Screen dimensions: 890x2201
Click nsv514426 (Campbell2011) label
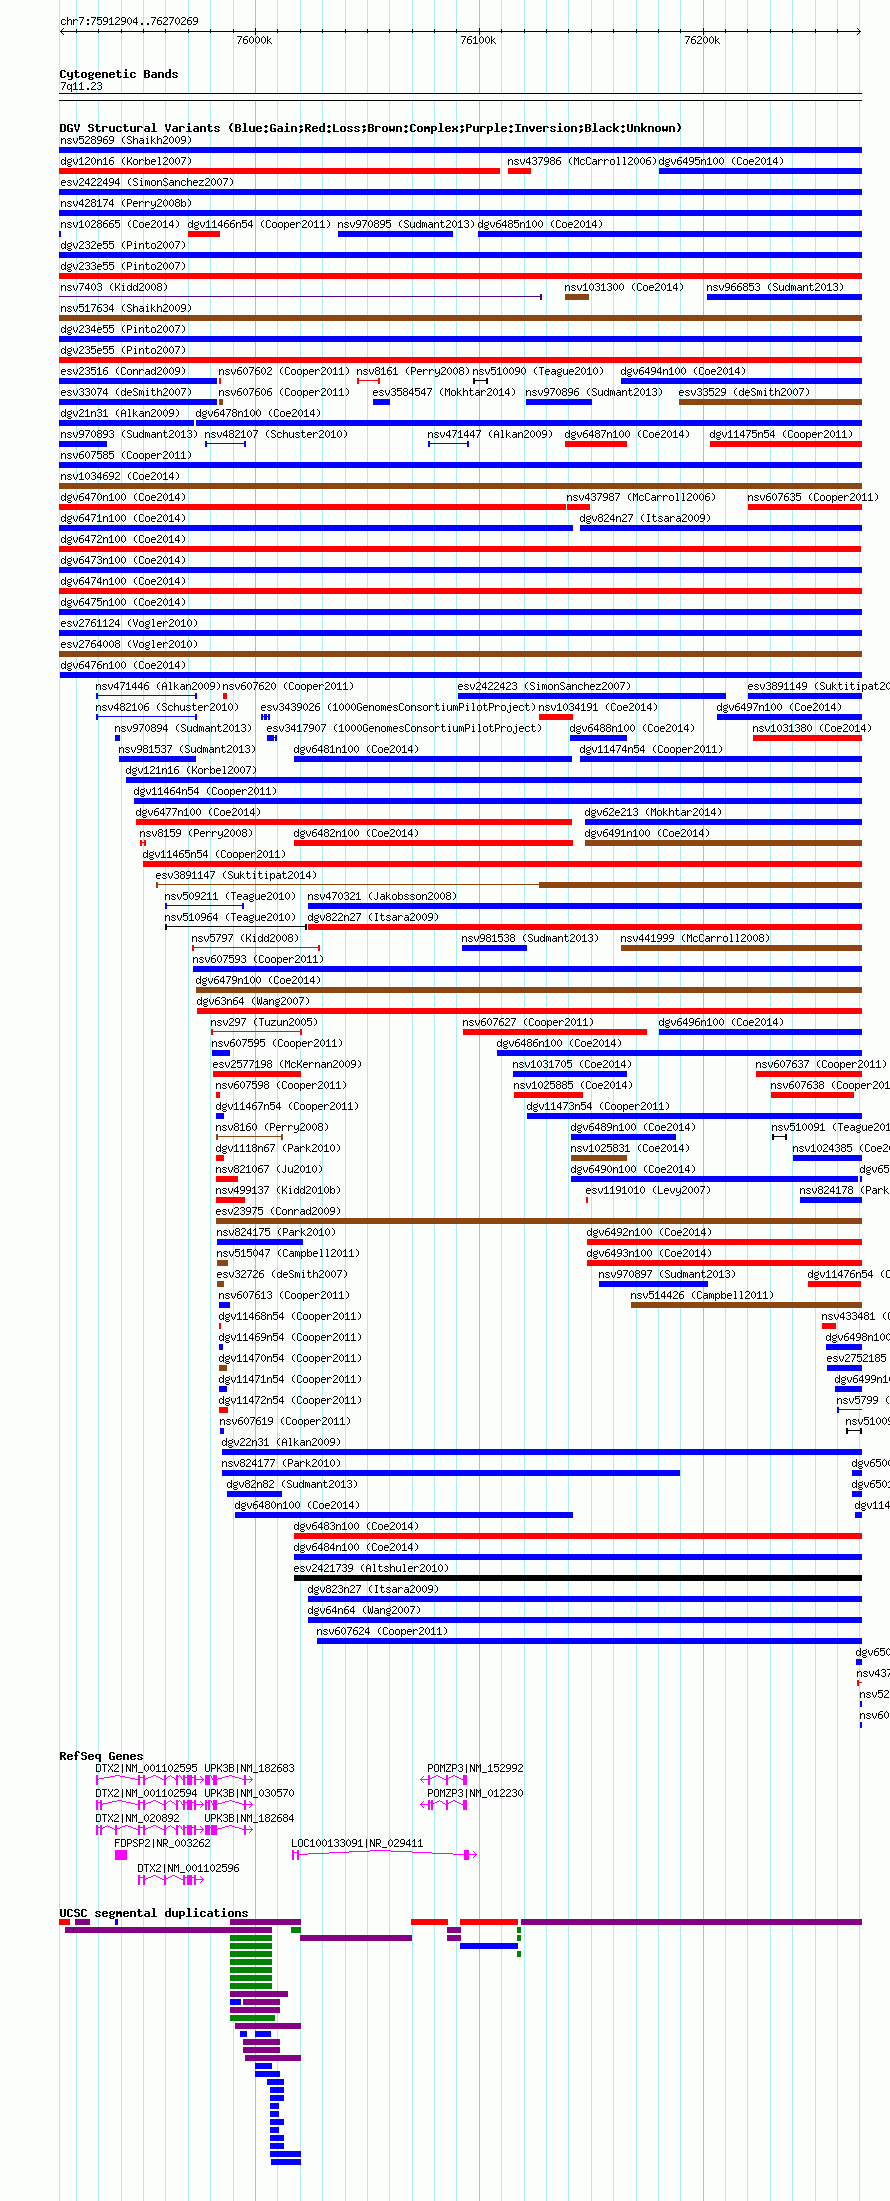(702, 1295)
